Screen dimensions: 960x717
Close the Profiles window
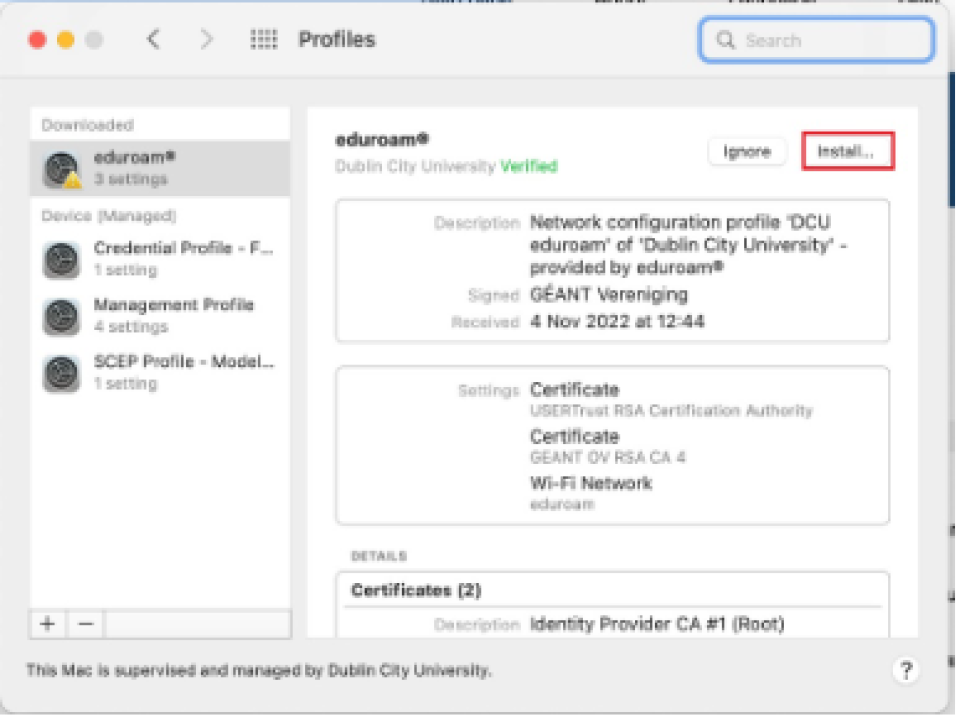point(37,40)
